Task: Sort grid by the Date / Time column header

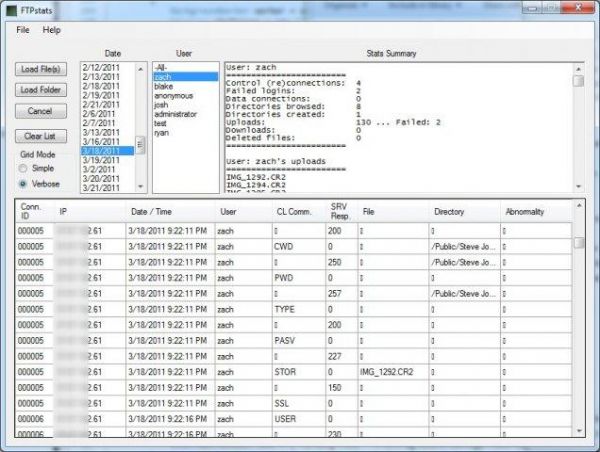Action: pos(151,213)
